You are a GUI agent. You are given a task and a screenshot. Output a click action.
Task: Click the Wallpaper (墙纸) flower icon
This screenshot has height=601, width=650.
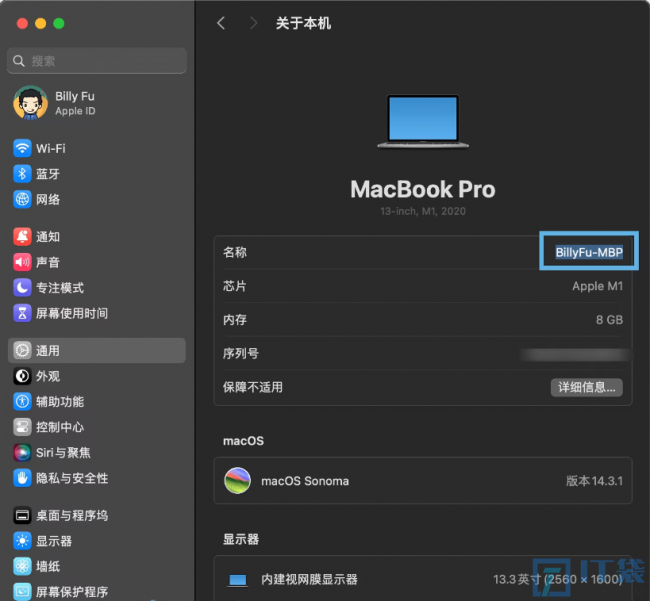tap(22, 566)
